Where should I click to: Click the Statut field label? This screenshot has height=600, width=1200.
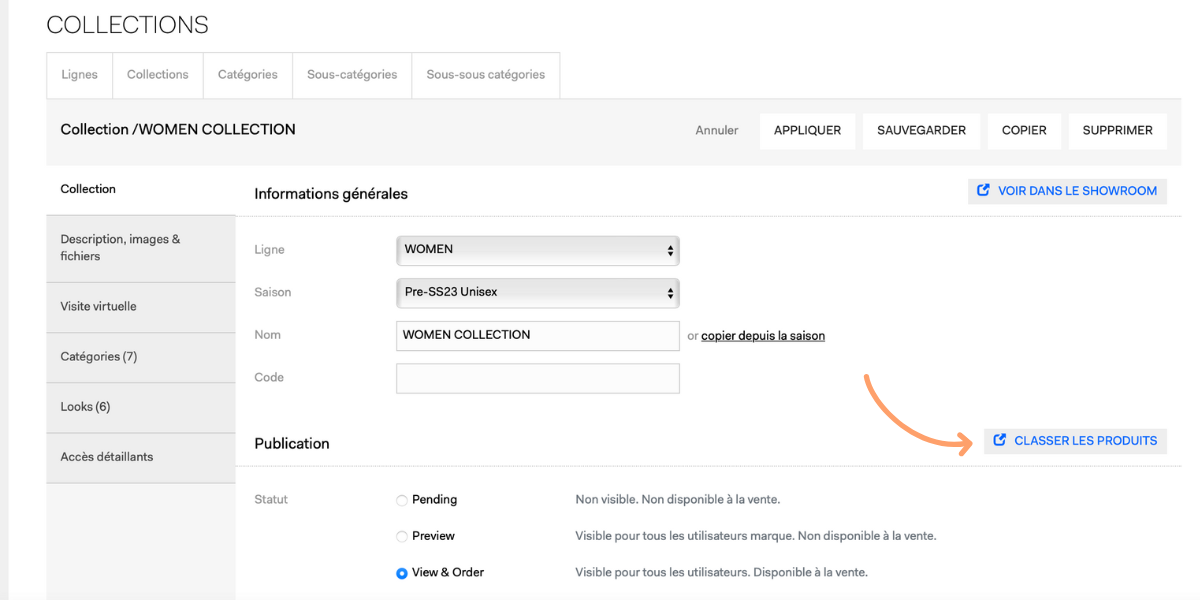click(271, 500)
